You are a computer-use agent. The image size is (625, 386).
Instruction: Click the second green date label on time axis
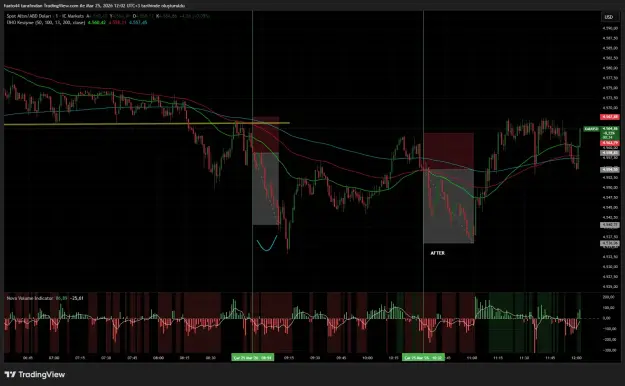[423, 358]
